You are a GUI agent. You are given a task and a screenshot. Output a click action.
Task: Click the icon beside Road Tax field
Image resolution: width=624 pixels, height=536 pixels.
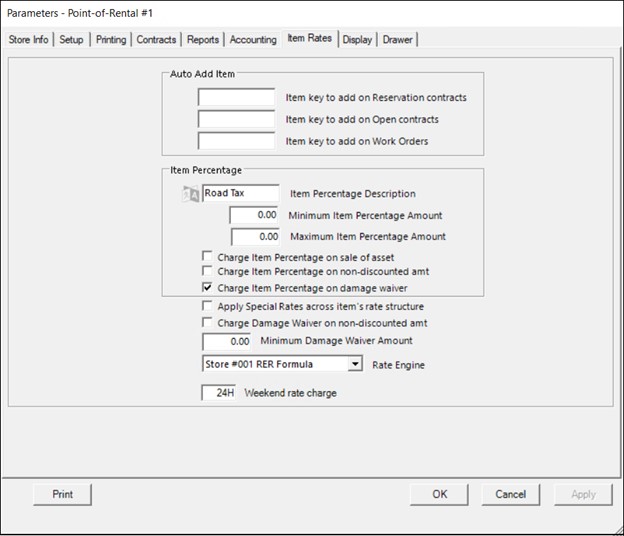tap(191, 194)
